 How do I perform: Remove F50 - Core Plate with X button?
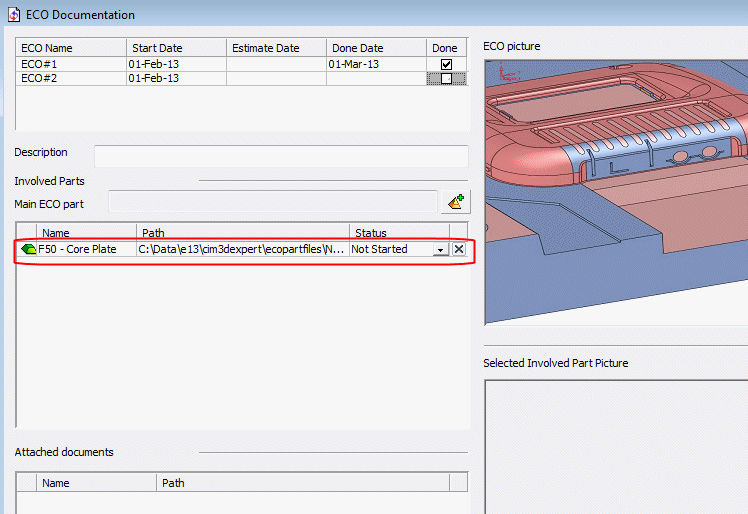[x=459, y=249]
